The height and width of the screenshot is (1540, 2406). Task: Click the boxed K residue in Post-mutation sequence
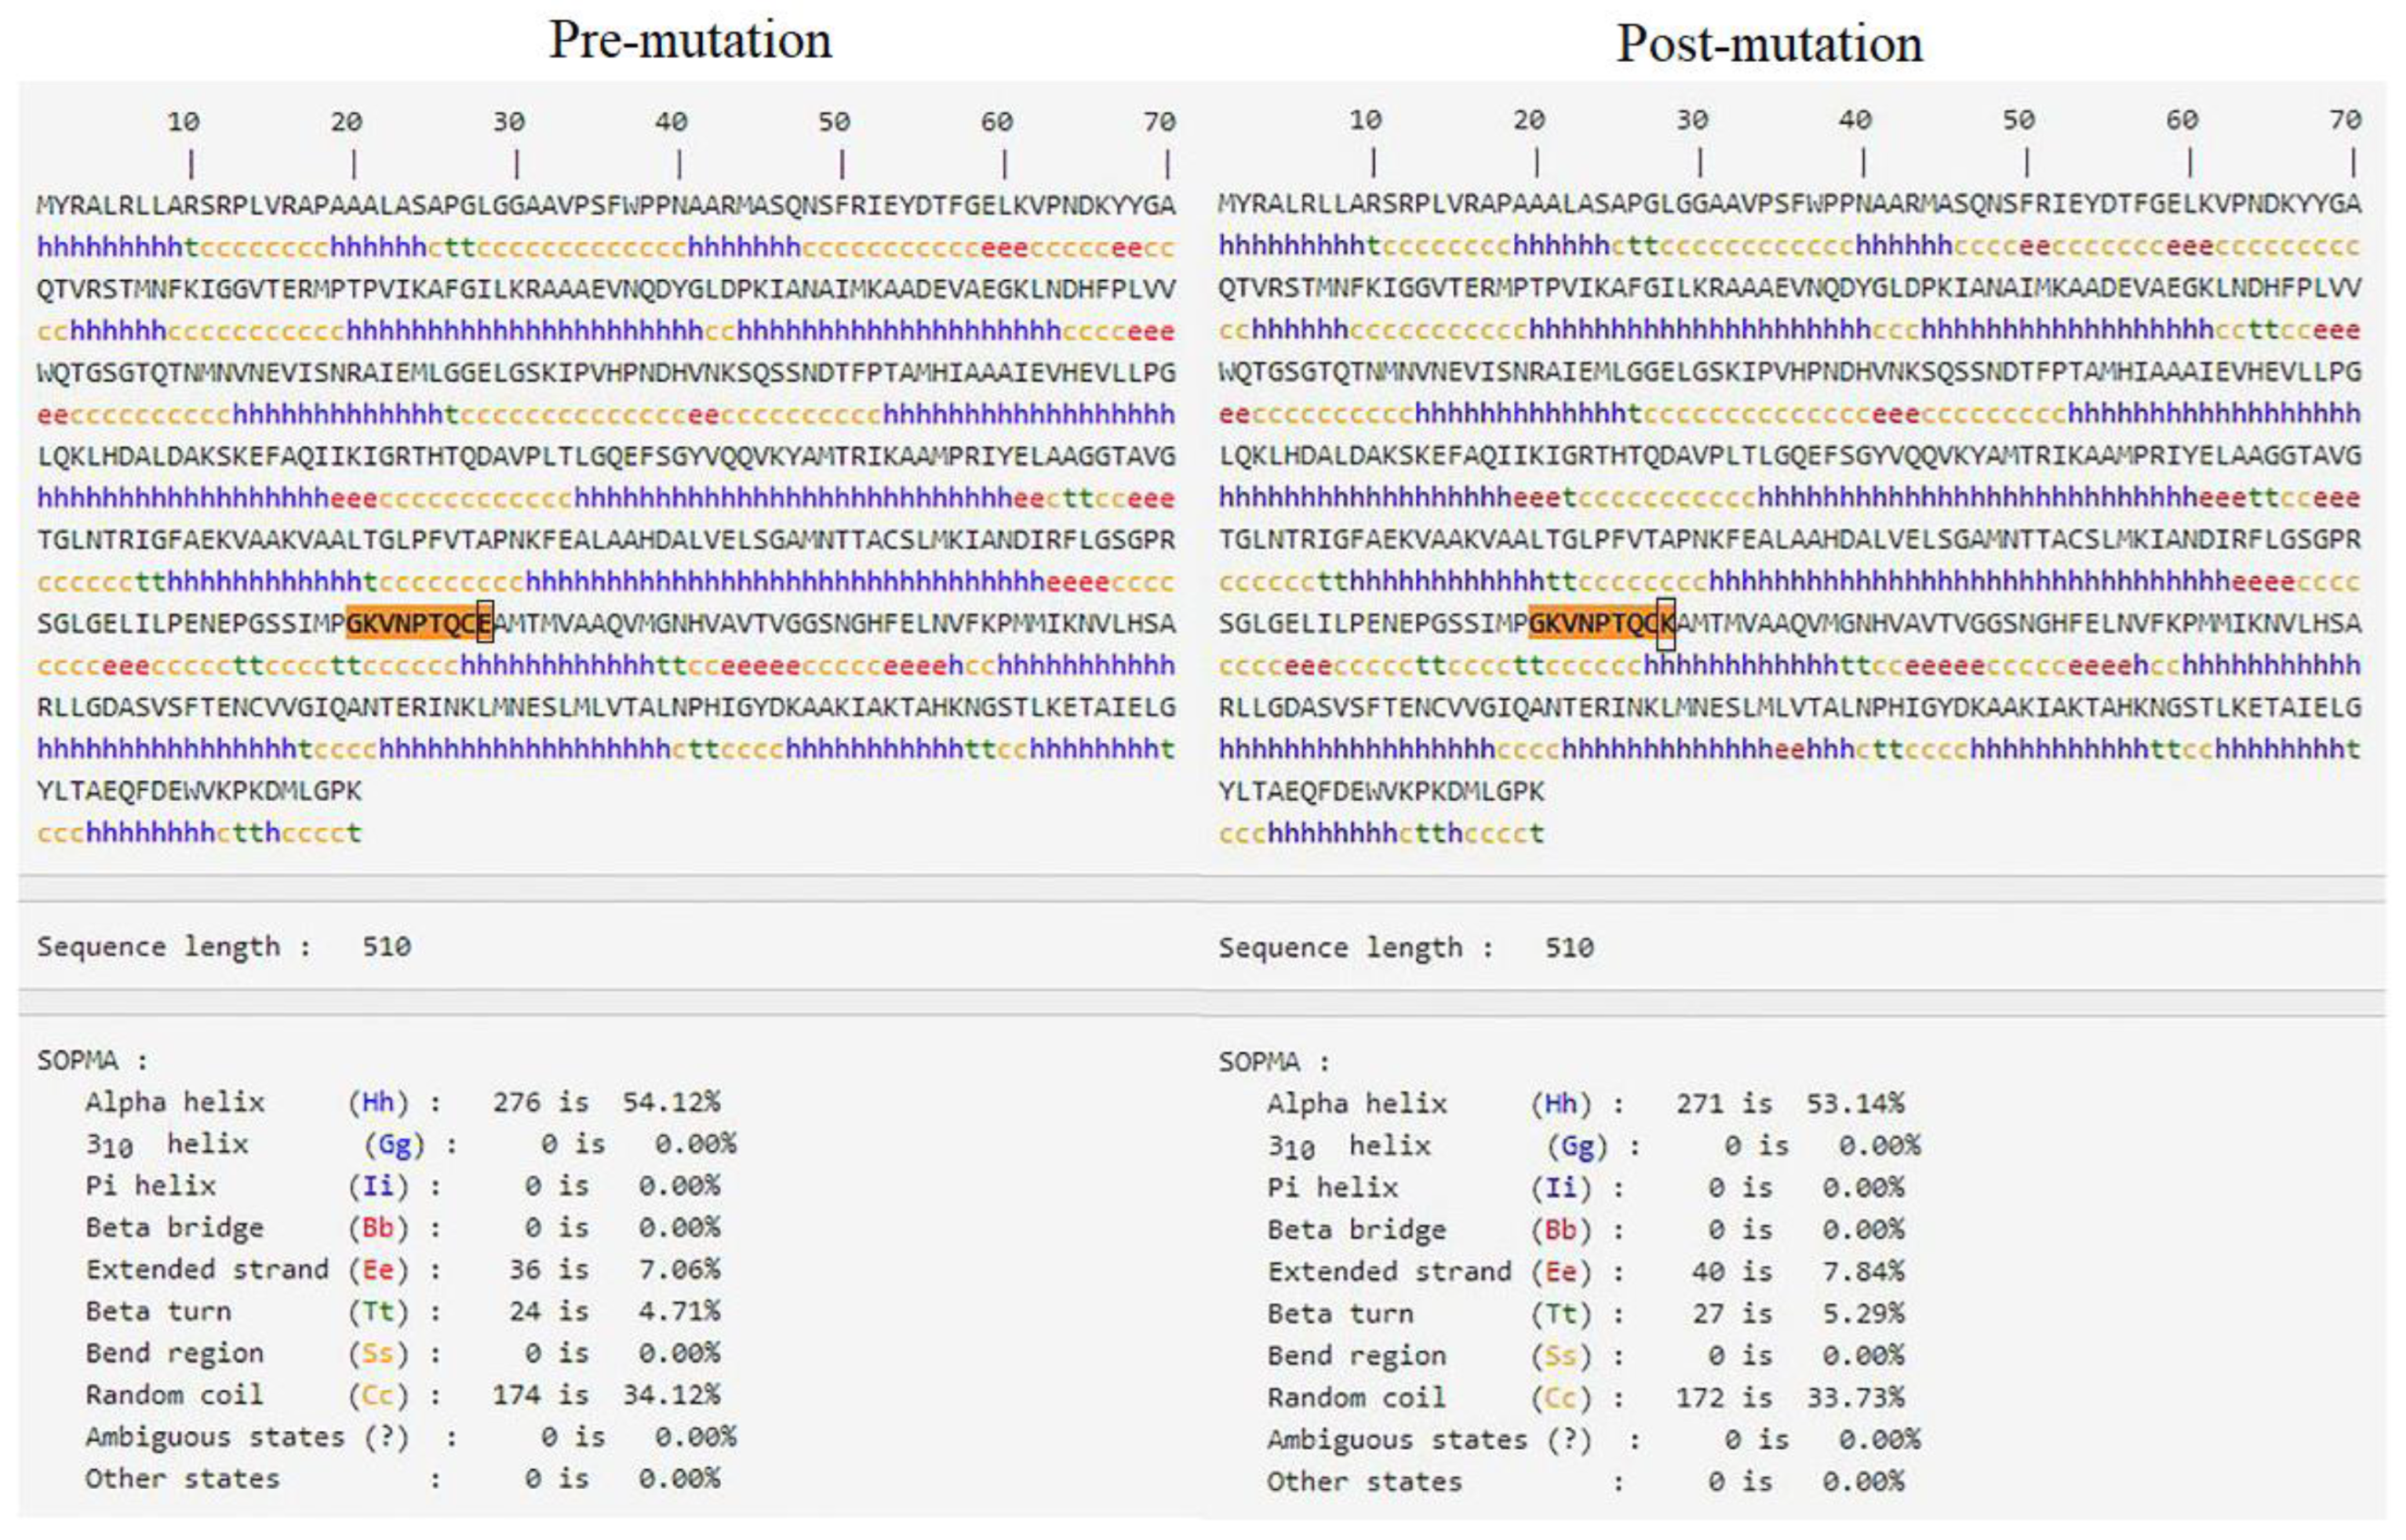(1666, 623)
